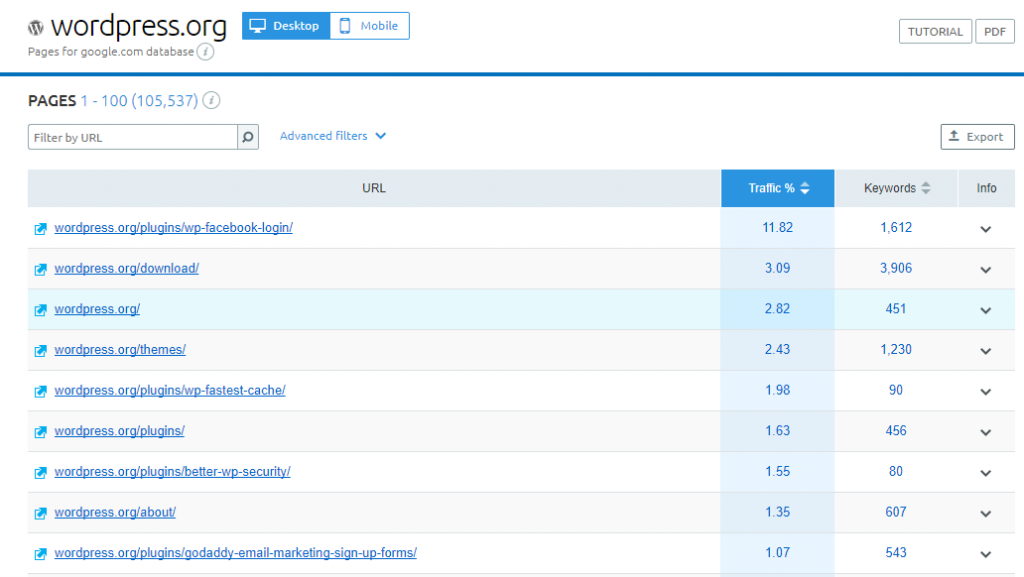Click traffic value 1.55

click(x=778, y=471)
